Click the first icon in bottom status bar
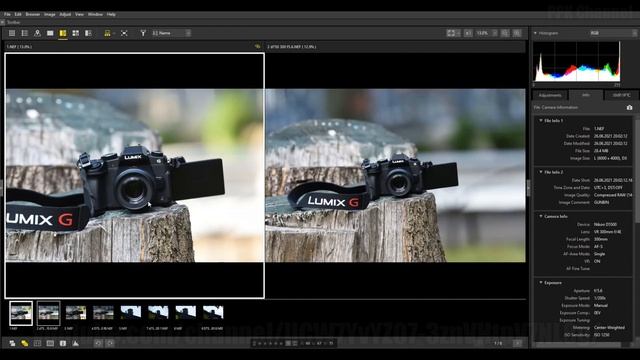This screenshot has width=640, height=360. pyautogui.click(x=12, y=343)
